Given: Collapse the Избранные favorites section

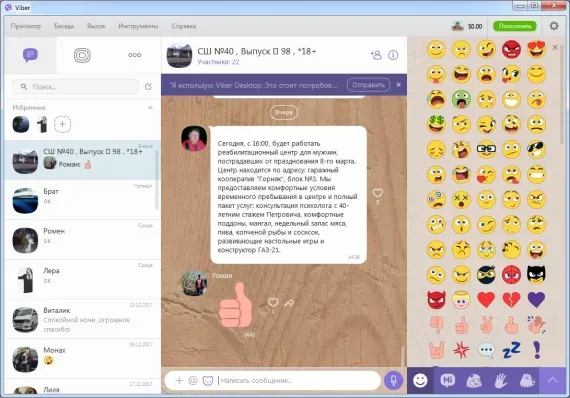Looking at the screenshot, I should point(150,108).
